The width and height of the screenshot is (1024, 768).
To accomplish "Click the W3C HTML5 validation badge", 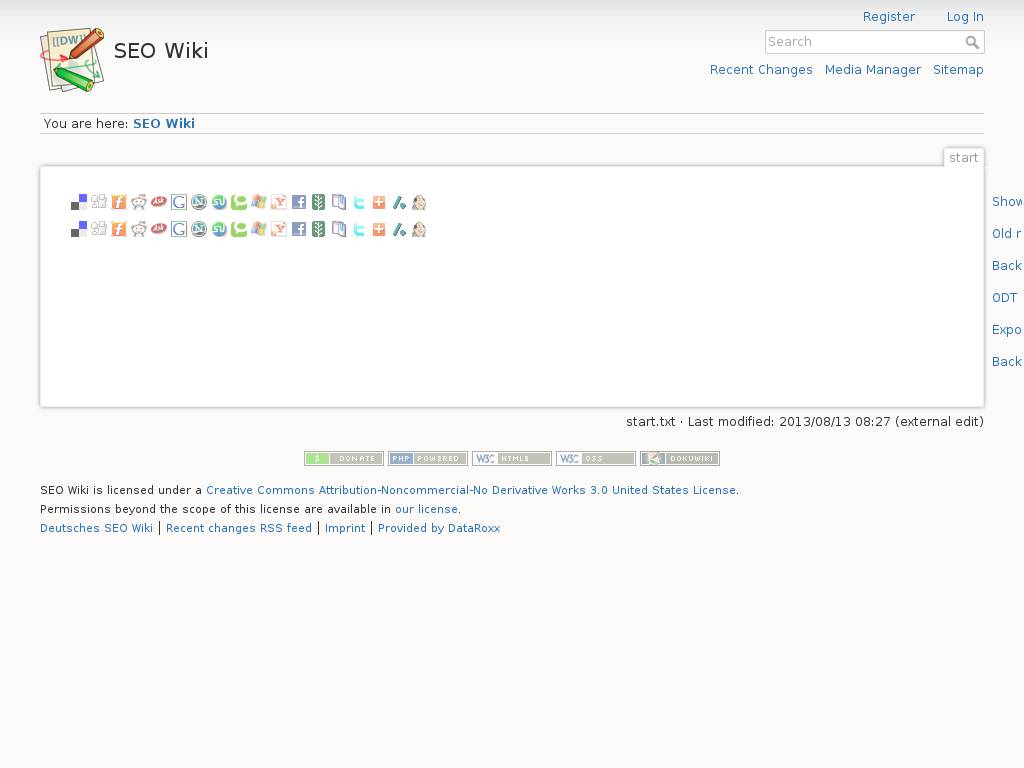I will (512, 459).
